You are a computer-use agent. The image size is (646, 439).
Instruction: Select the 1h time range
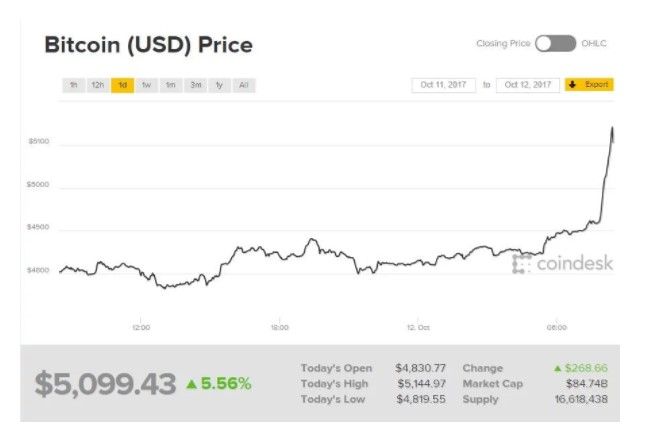(73, 85)
